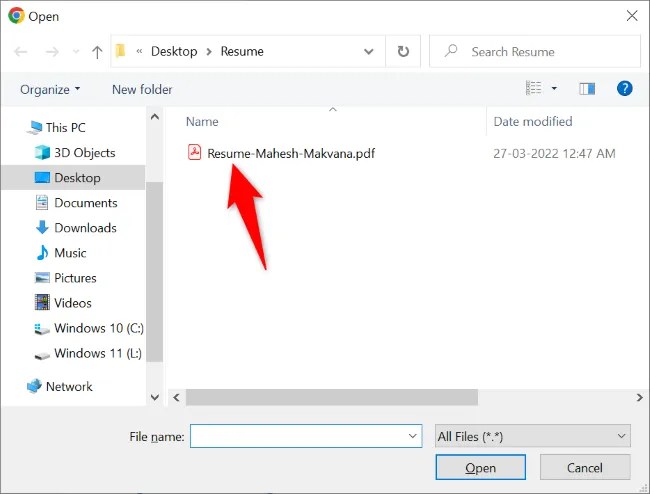Click the Videos filmstrip icon
Image resolution: width=650 pixels, height=494 pixels.
(x=42, y=303)
